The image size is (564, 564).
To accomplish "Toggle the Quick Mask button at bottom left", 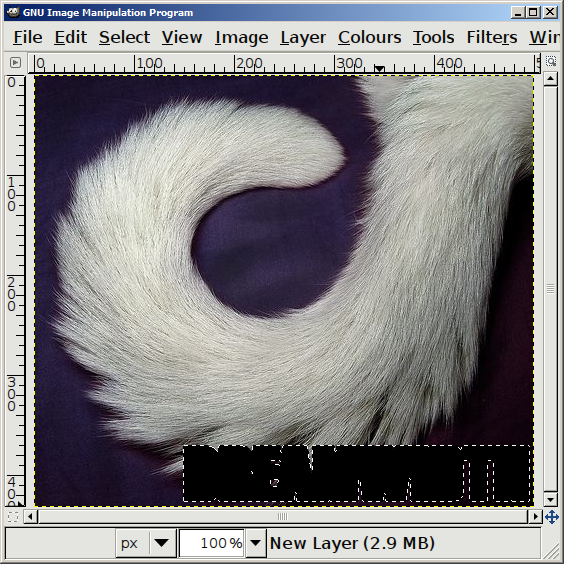I will coord(13,517).
